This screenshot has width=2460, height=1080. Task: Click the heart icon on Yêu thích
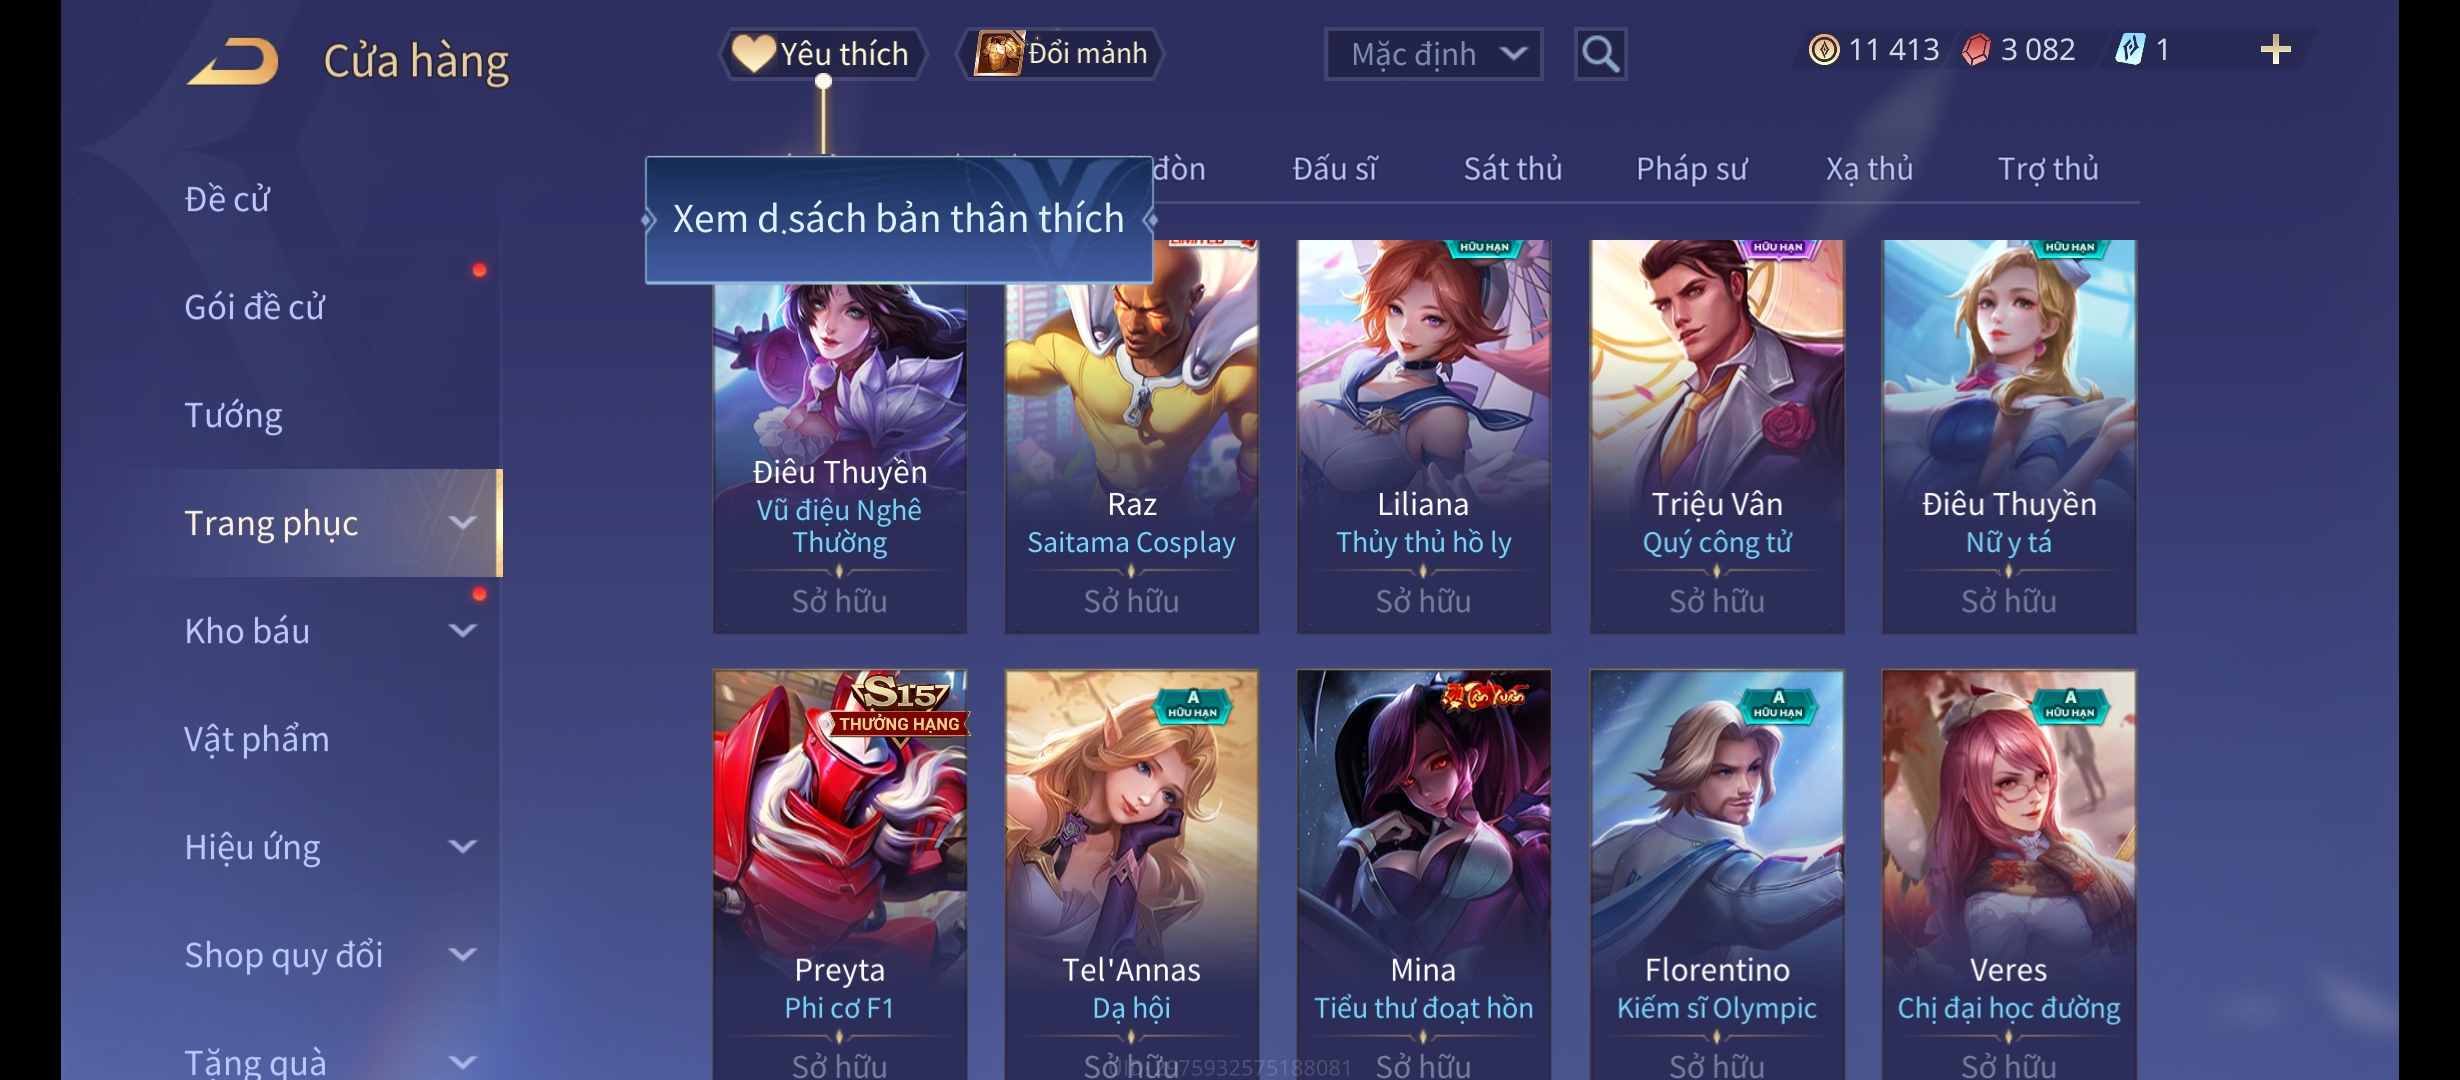pyautogui.click(x=753, y=53)
